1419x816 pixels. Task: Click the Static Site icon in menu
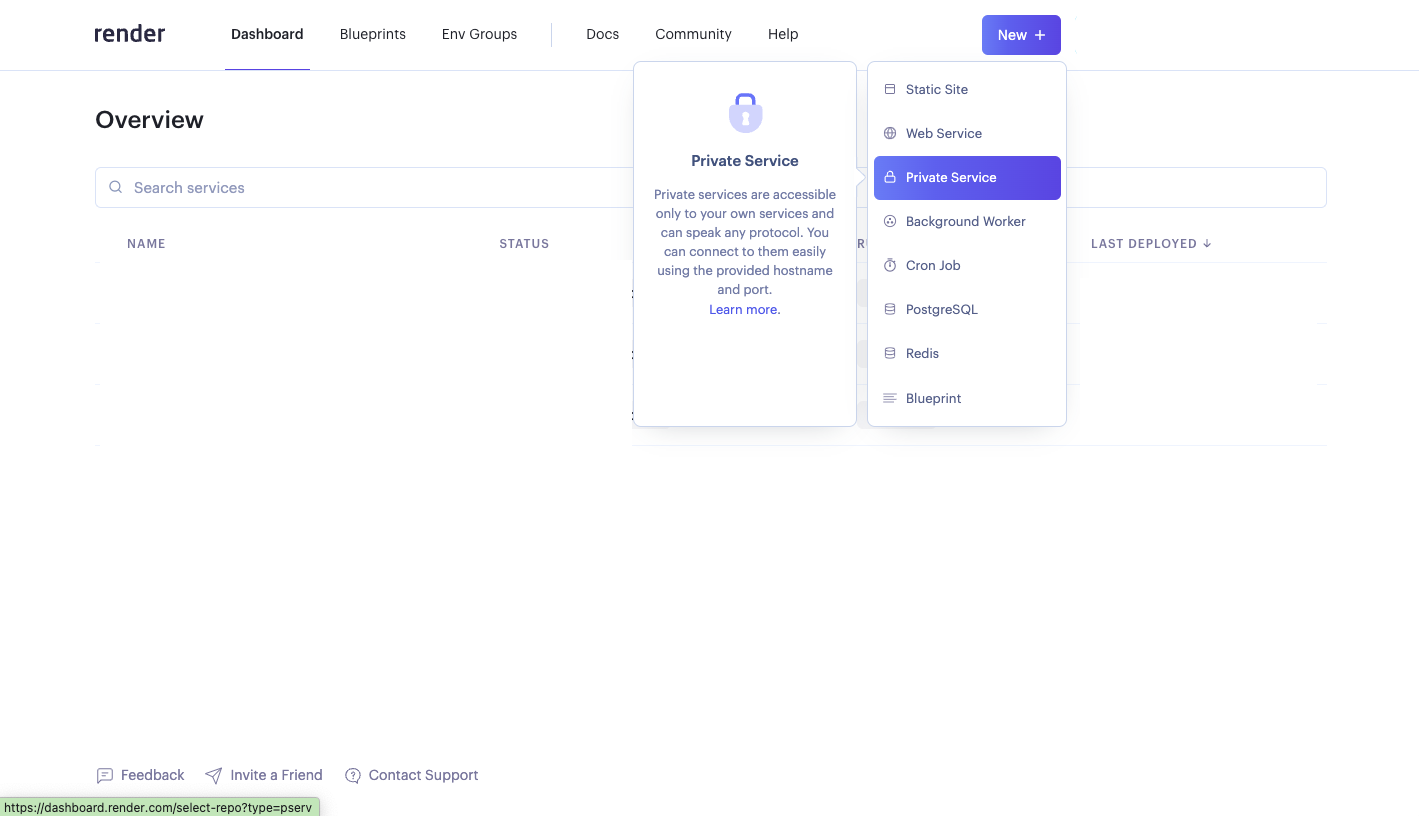pyautogui.click(x=890, y=89)
